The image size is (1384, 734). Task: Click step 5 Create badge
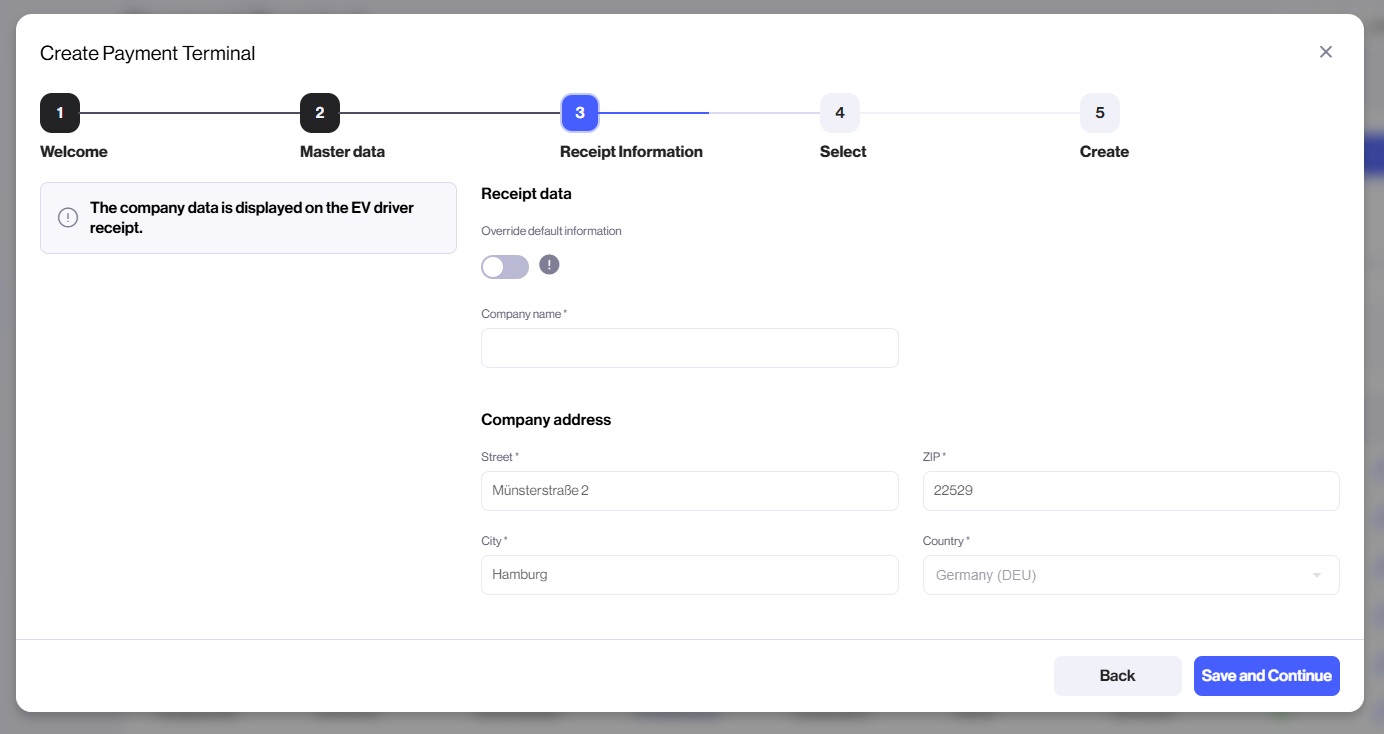coord(1100,113)
